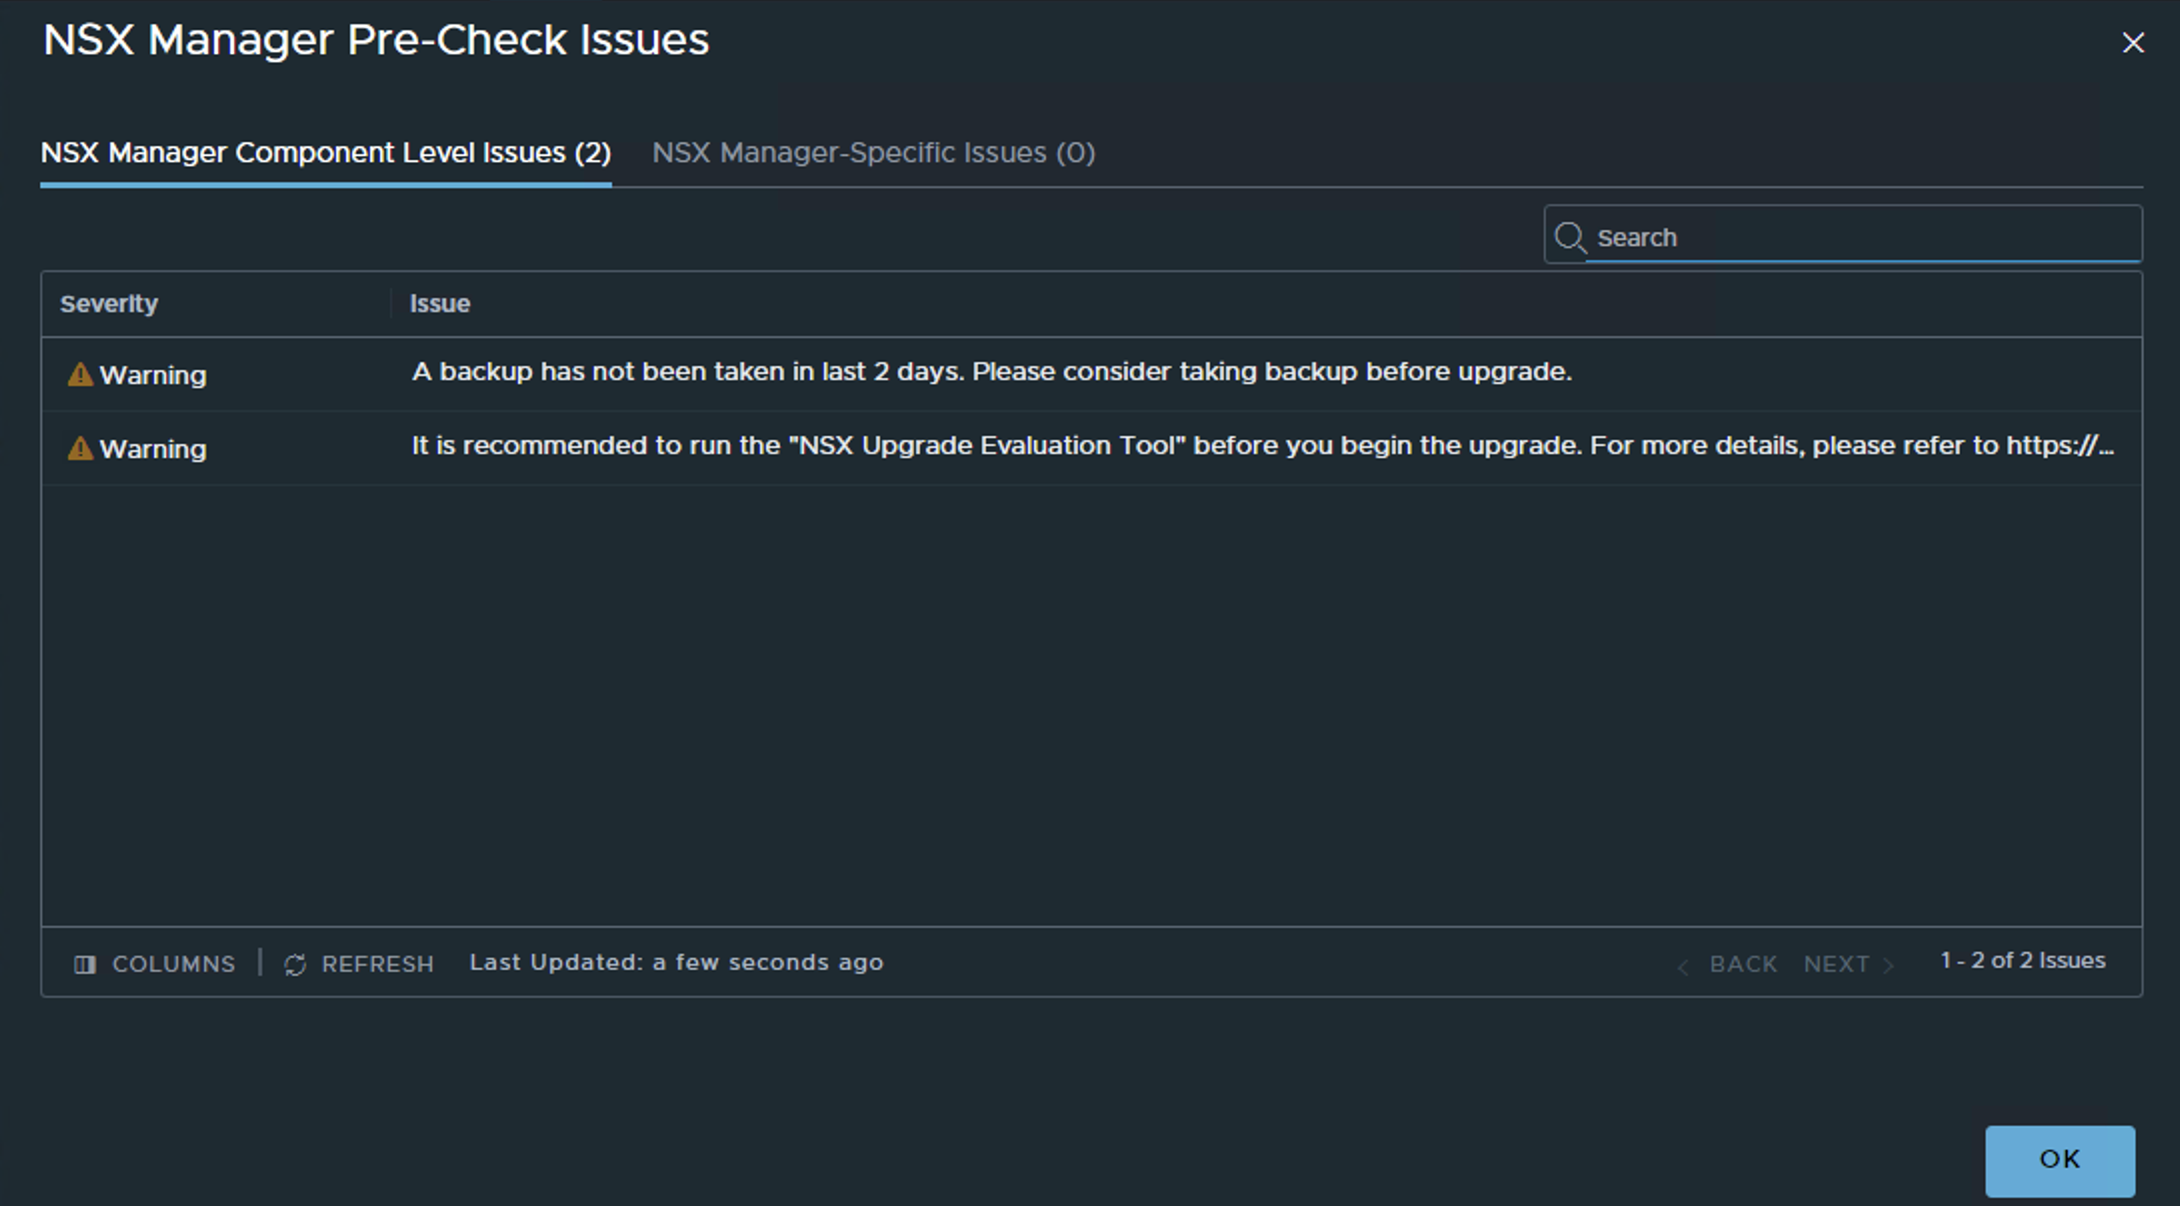Click the refresh circular arrow icon
The height and width of the screenshot is (1206, 2180).
coord(295,964)
